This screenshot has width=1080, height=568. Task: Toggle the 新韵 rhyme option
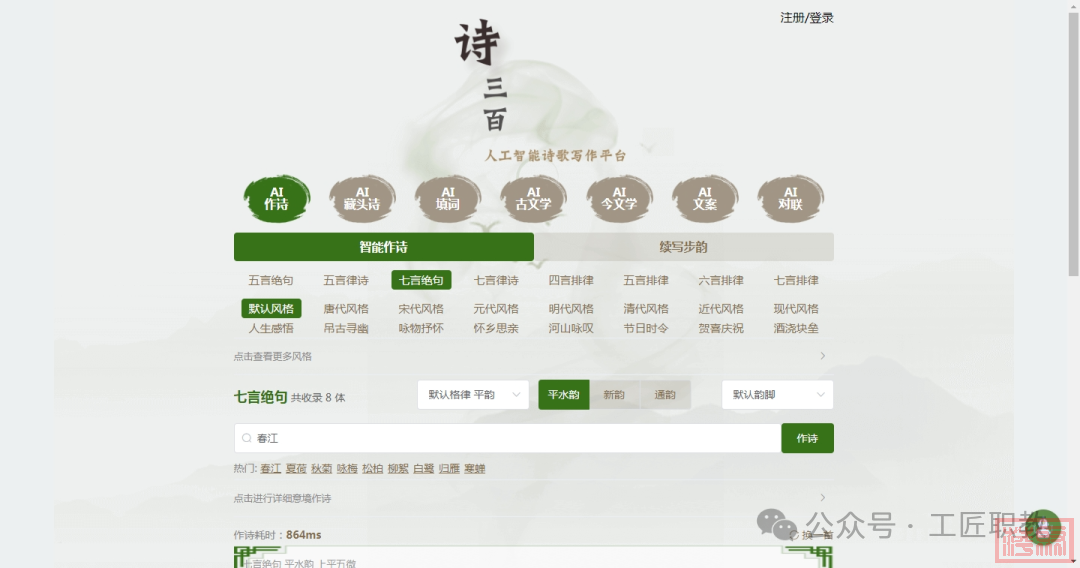614,395
